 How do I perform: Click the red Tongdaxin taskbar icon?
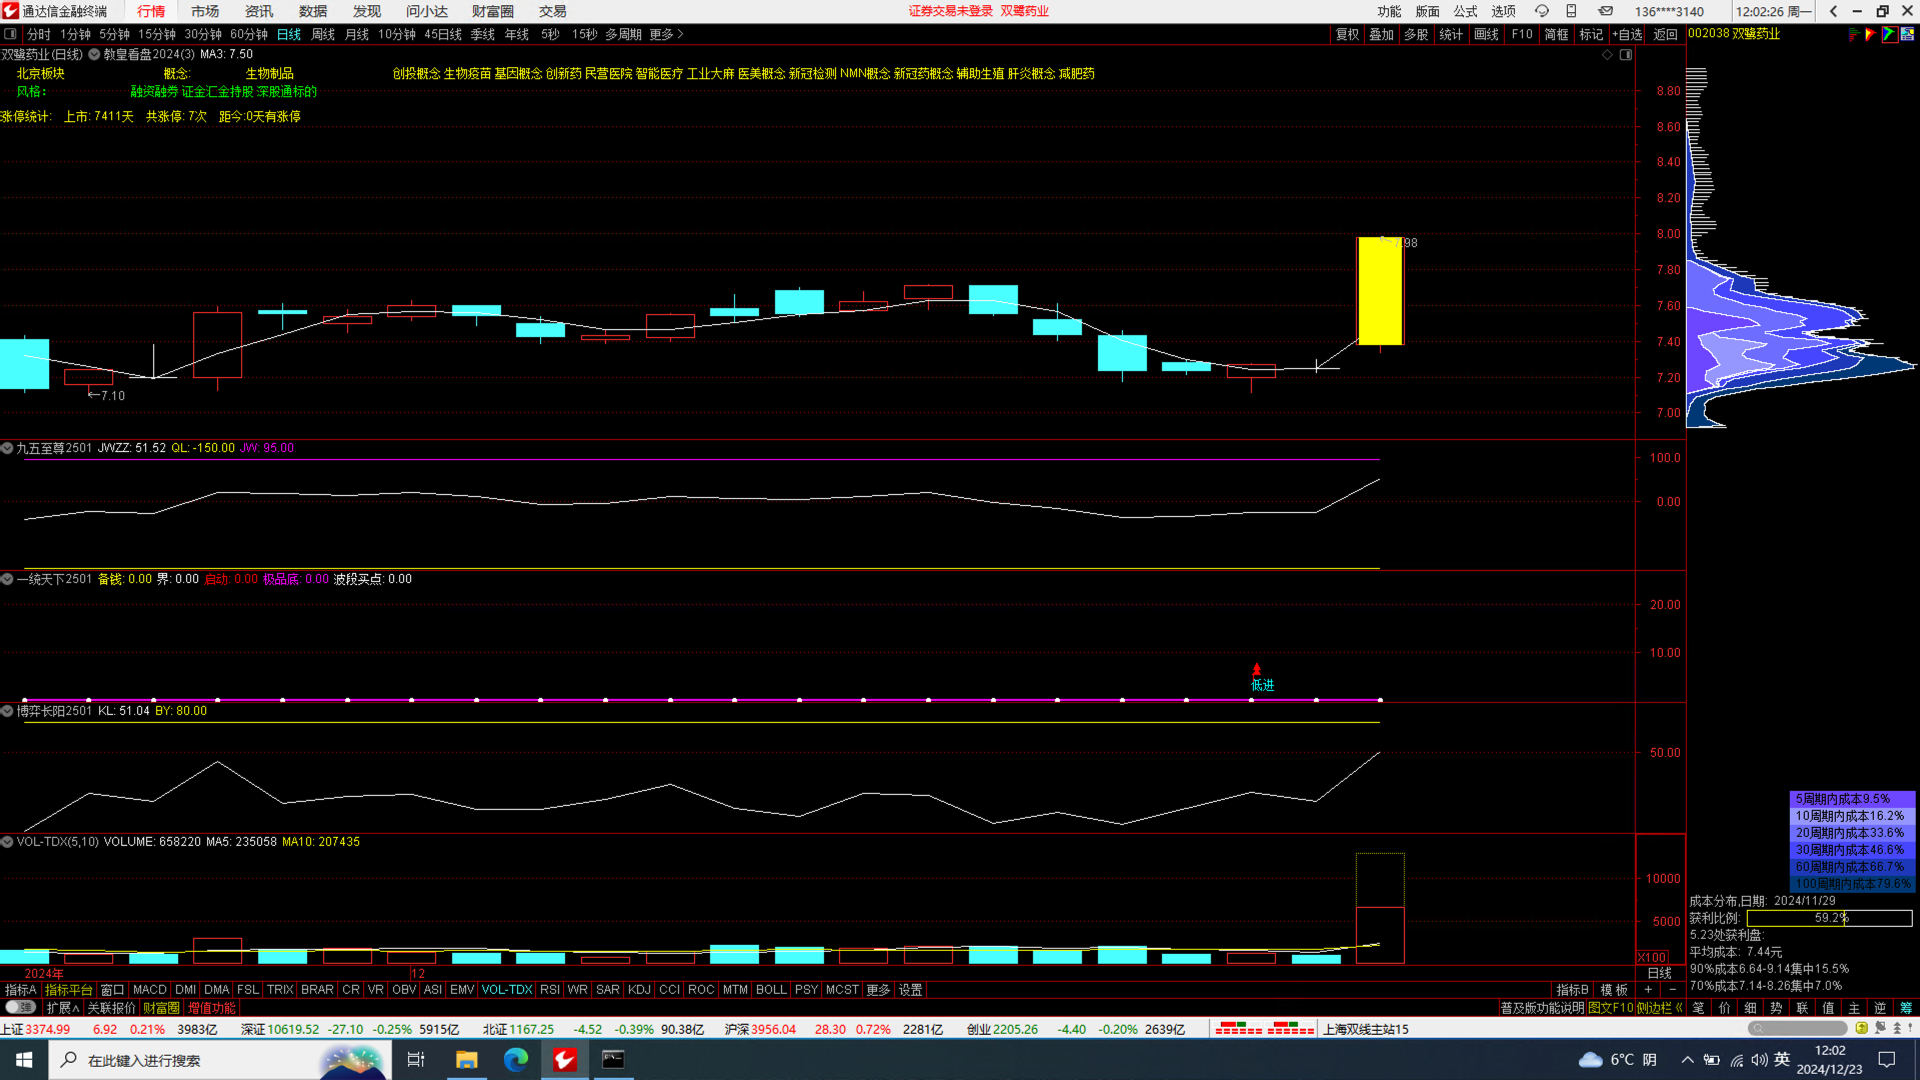(564, 1059)
